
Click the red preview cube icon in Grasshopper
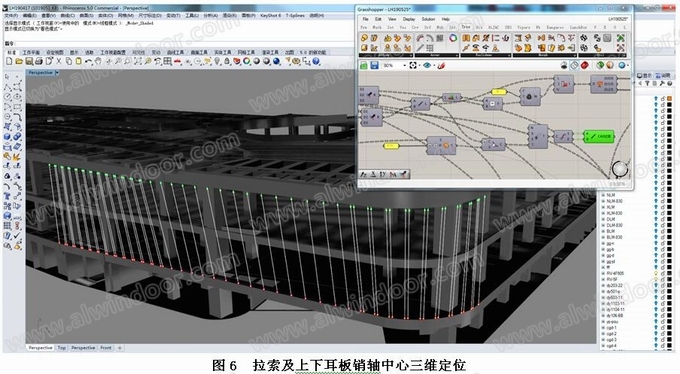click(x=585, y=66)
